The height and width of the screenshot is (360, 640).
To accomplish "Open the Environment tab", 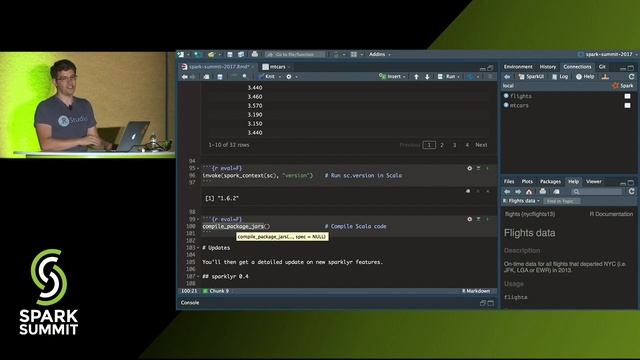I will click(518, 67).
